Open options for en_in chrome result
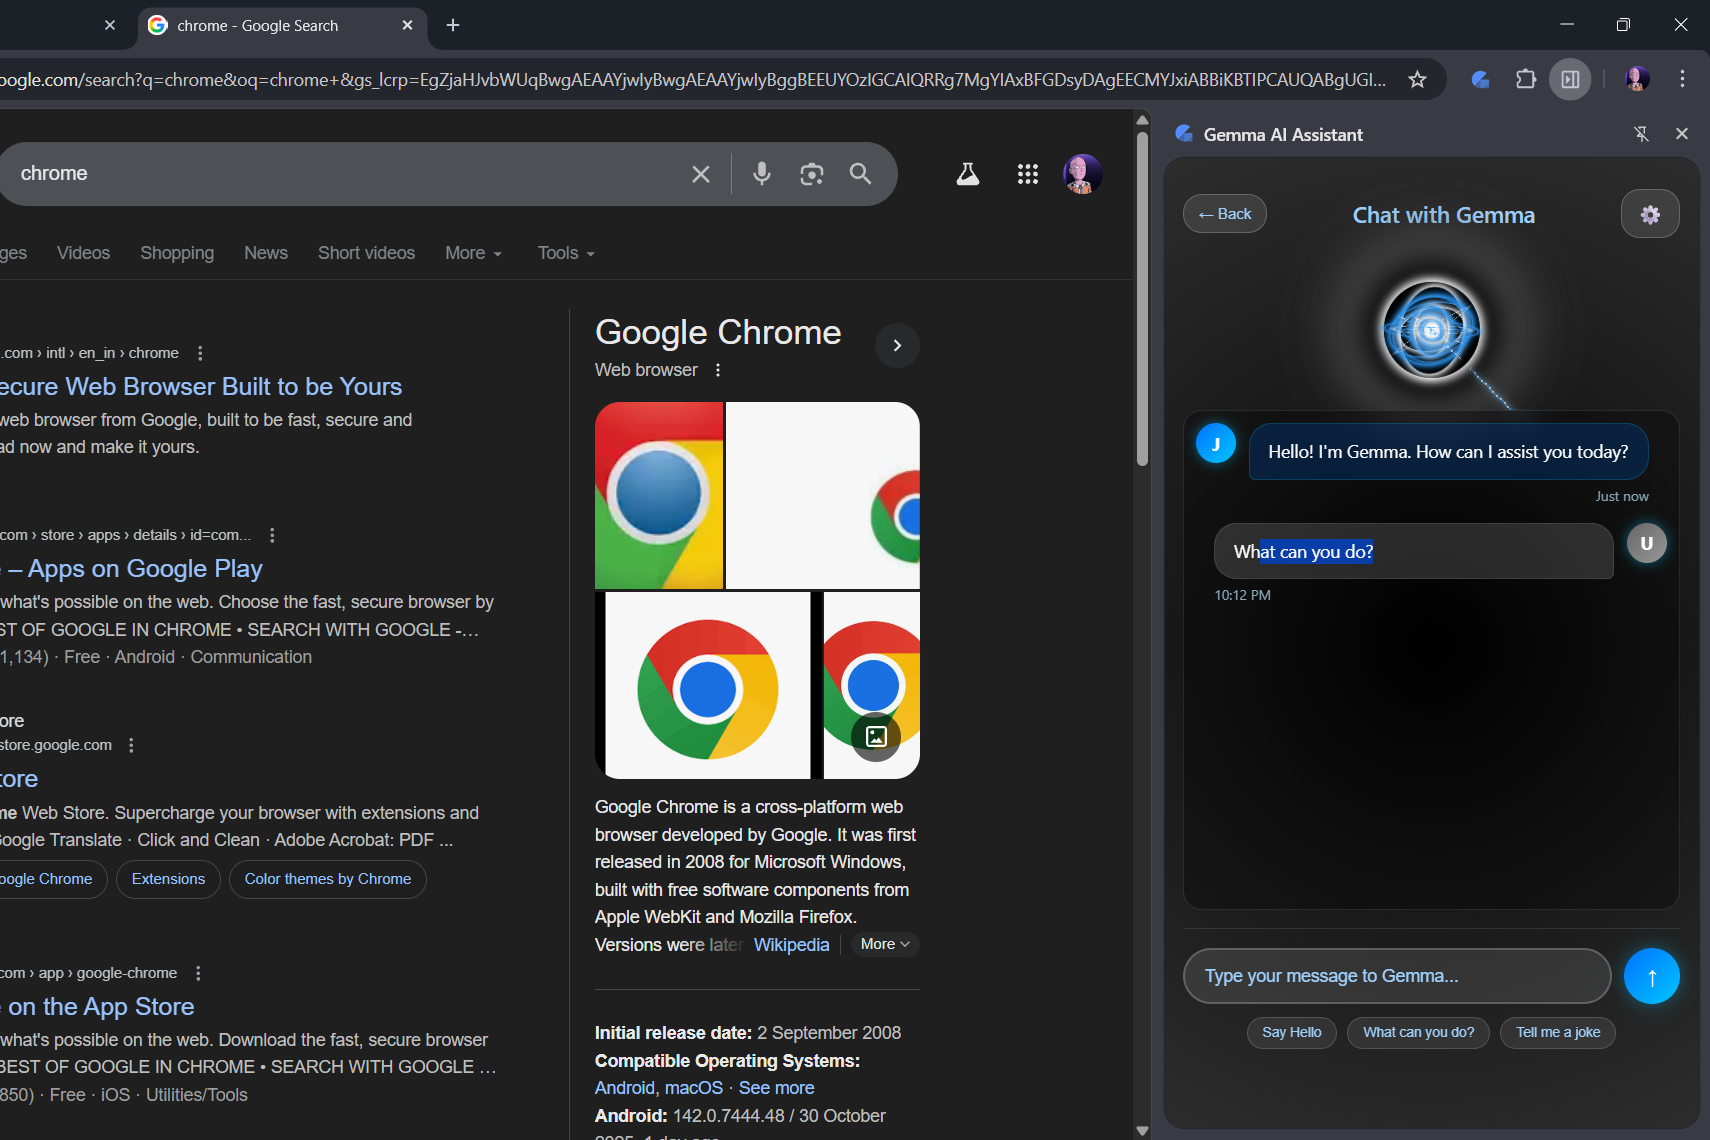The width and height of the screenshot is (1710, 1140). (x=200, y=353)
